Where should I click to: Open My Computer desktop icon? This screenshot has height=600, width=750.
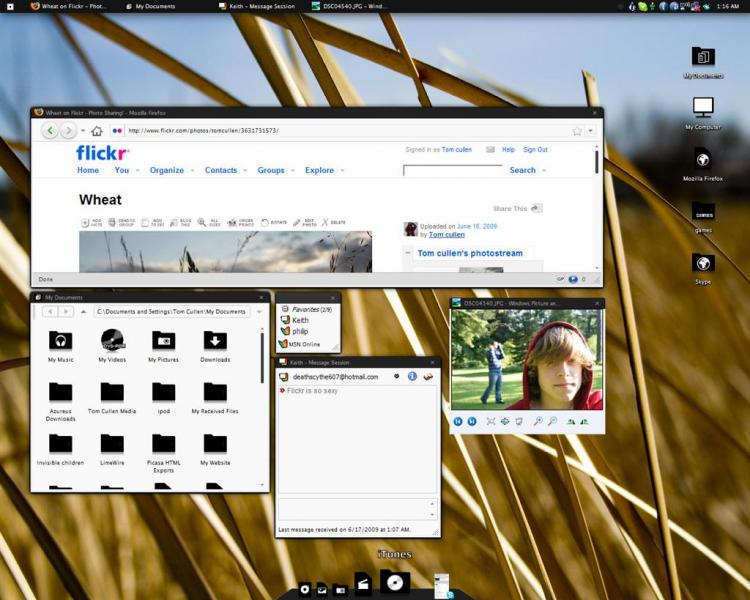(703, 113)
